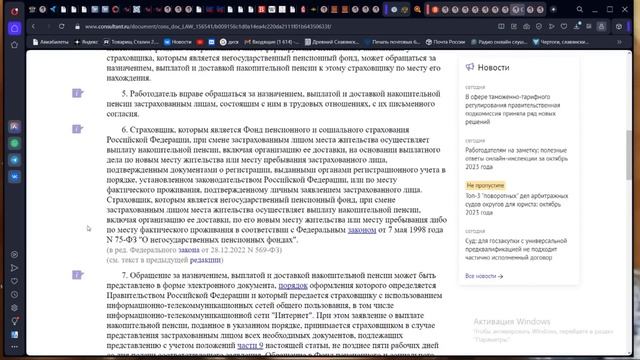Open the Easy Setup icon at toolbar end
This screenshot has width=640, height=360.
[x=619, y=27]
